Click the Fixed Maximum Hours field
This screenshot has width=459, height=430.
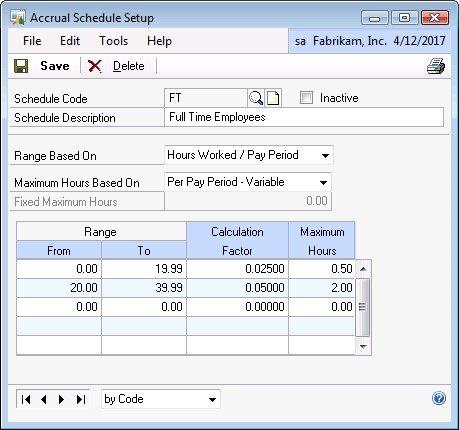click(248, 201)
